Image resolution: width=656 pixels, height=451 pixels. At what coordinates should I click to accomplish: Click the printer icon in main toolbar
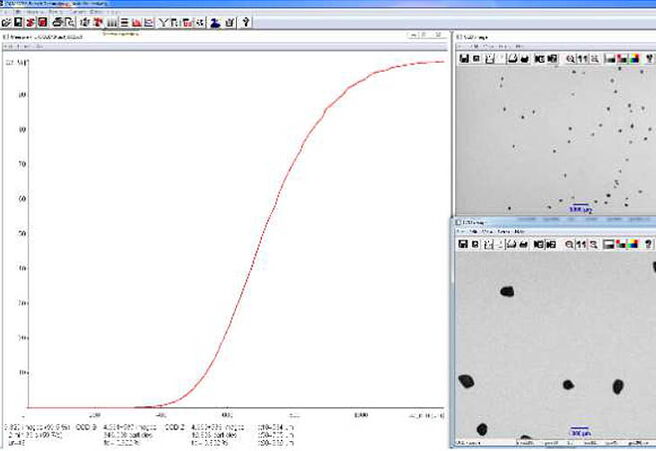[58, 22]
